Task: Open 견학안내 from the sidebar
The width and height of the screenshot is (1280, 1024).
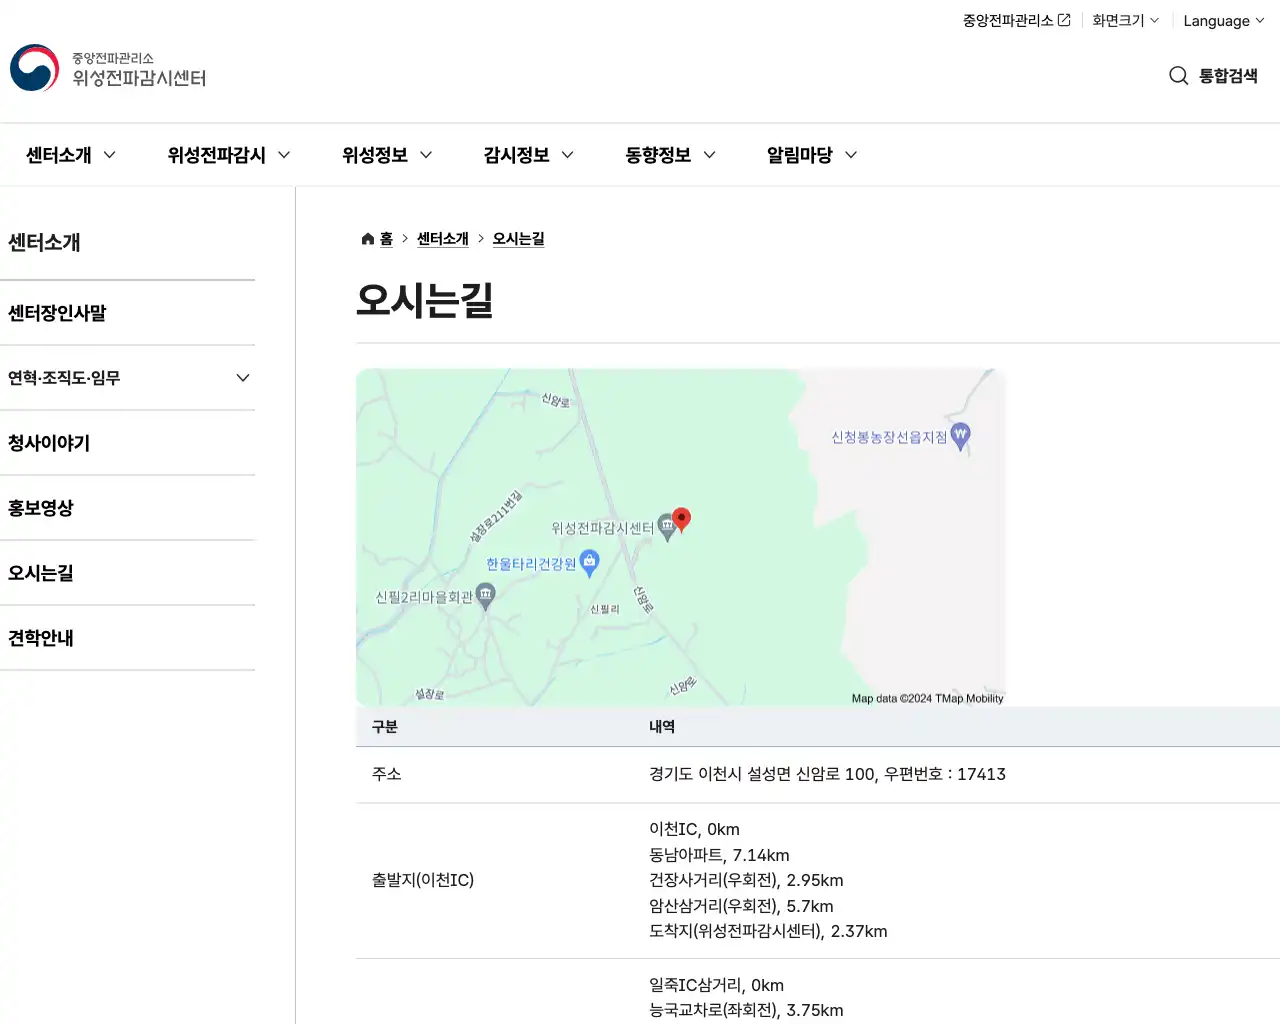Action: tap(41, 637)
